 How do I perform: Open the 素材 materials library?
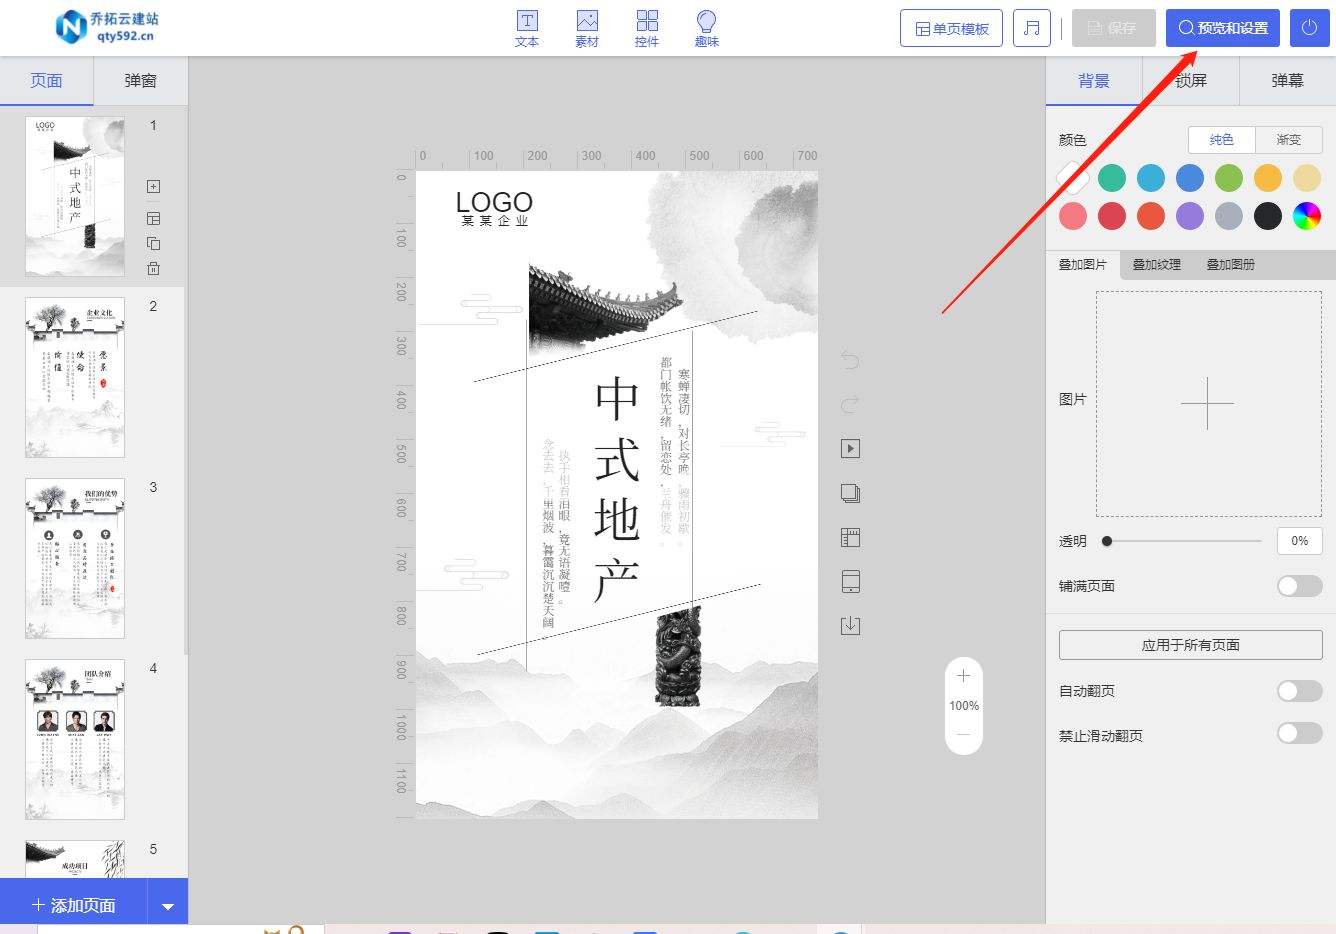coord(587,29)
